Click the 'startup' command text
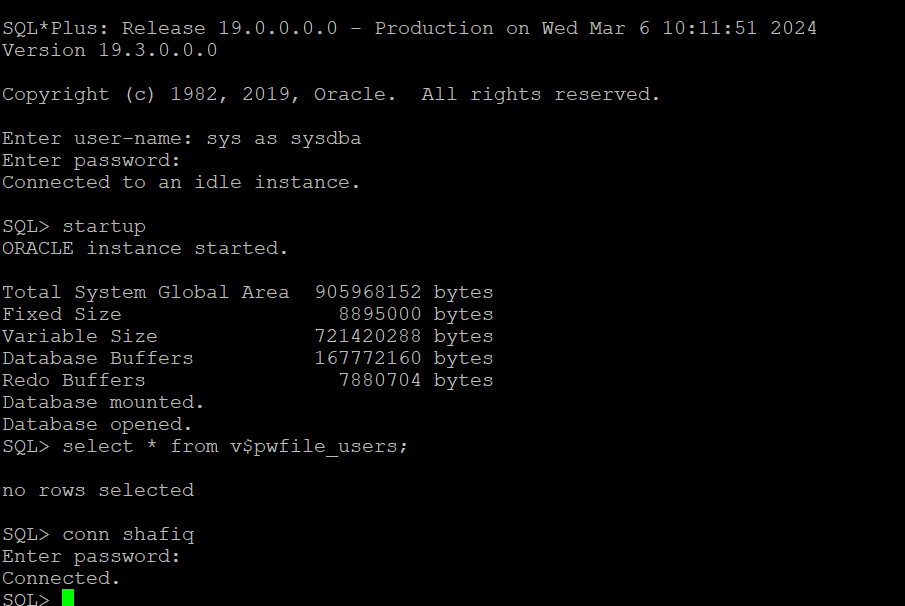Viewport: 905px width, 606px height. pyautogui.click(x=104, y=226)
